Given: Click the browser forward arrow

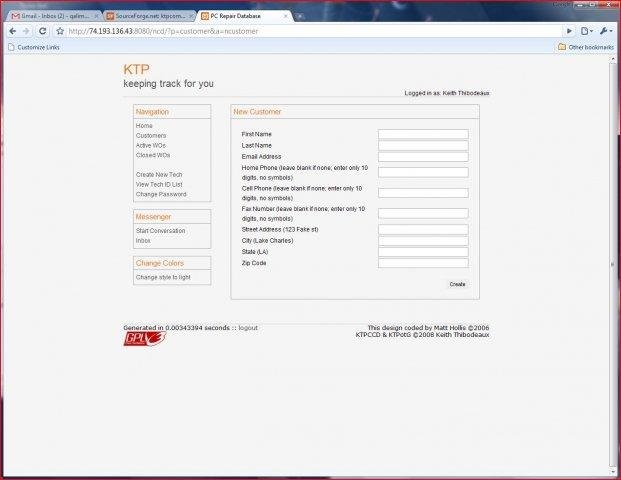Looking at the screenshot, I should (27, 31).
